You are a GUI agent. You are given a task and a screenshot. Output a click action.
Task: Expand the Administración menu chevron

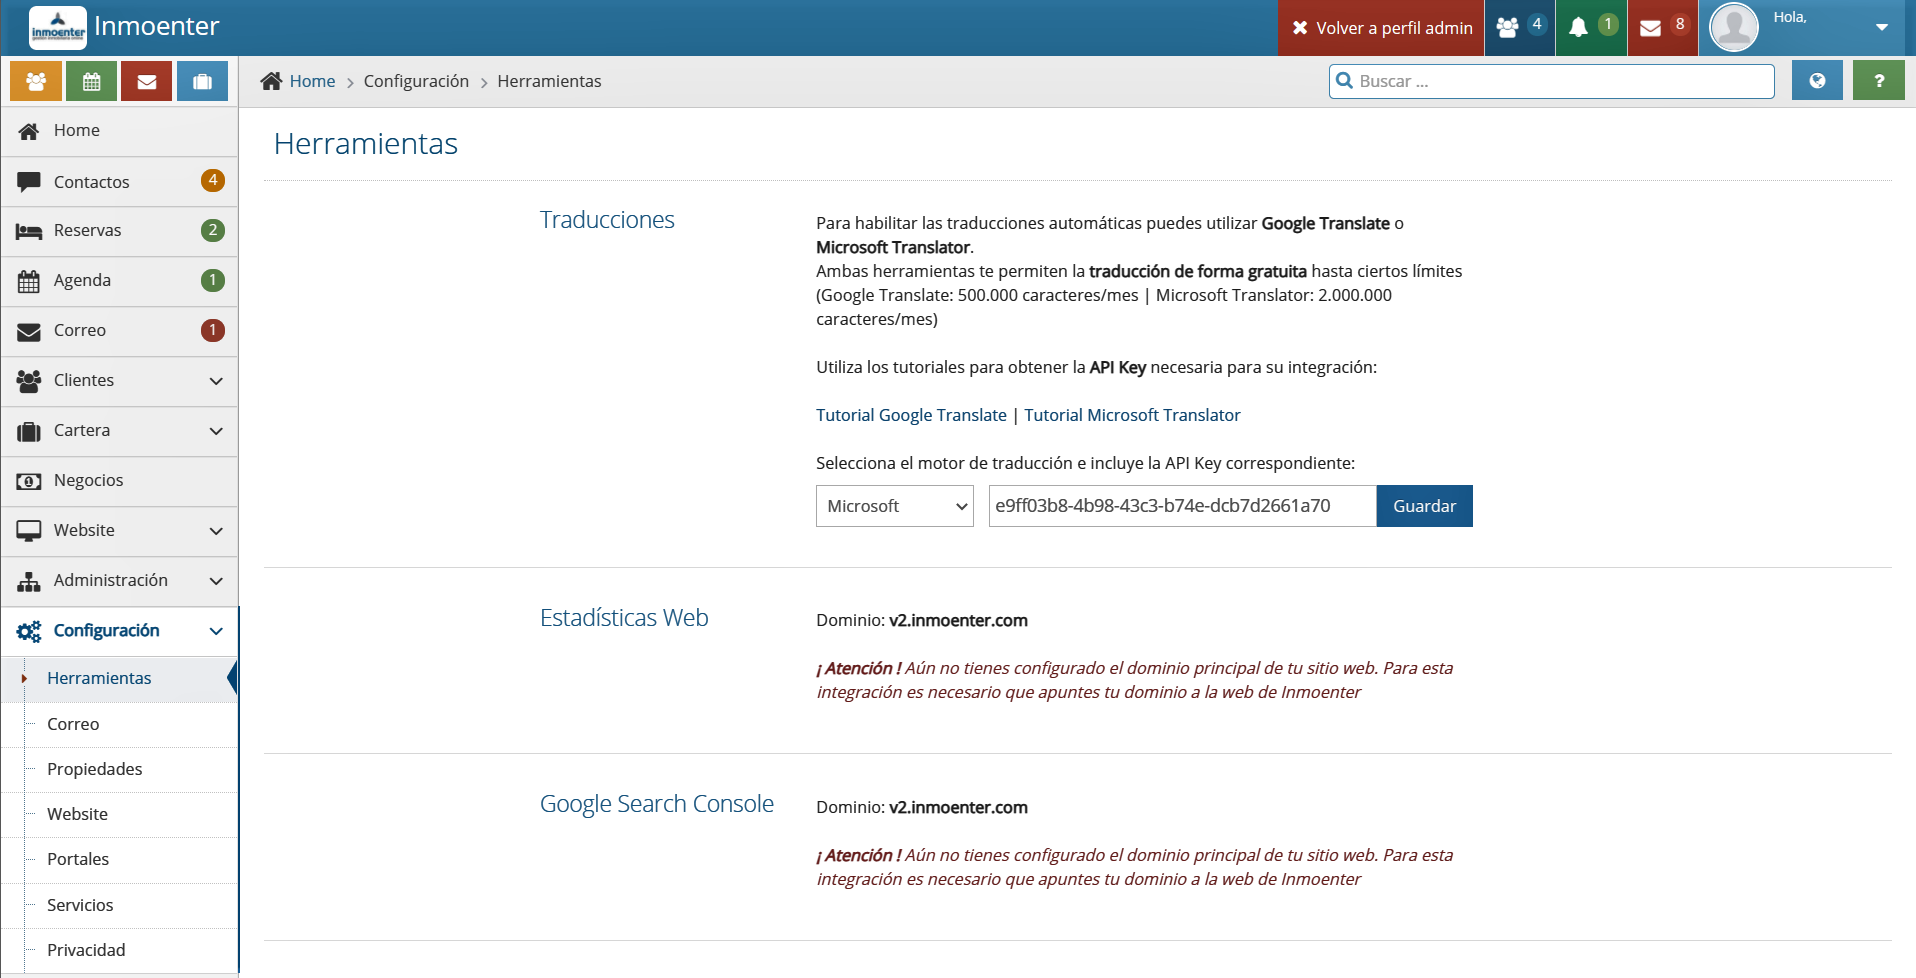point(216,581)
